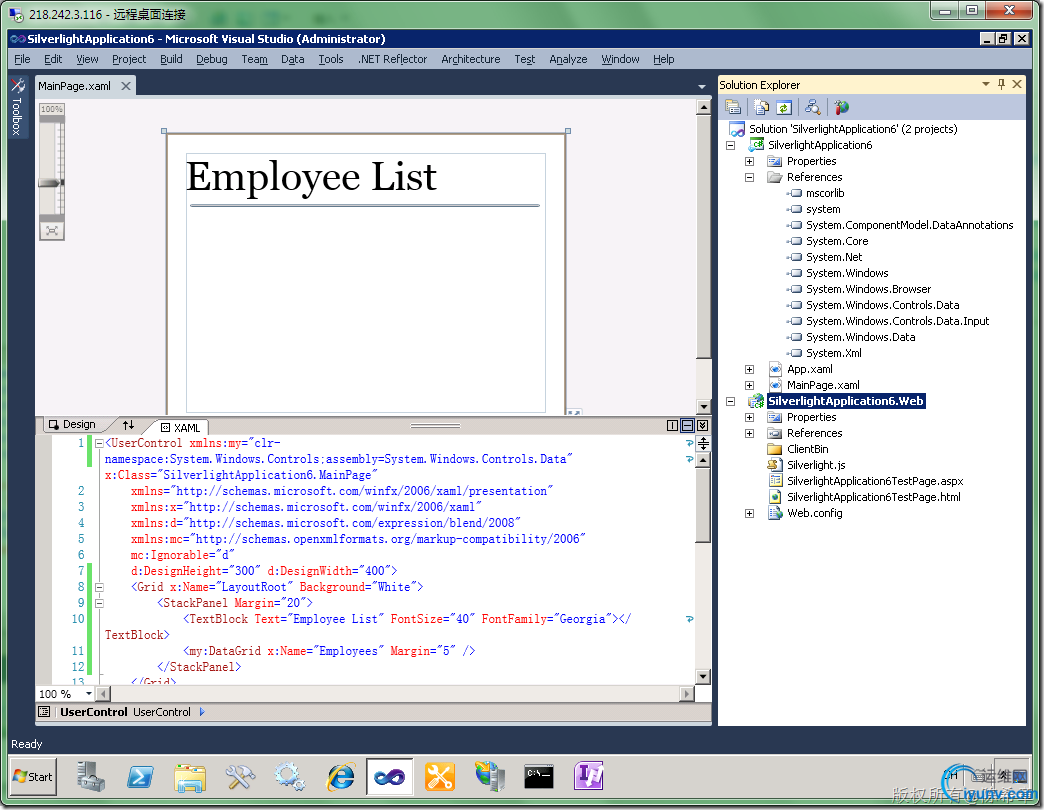Expand the MainPage.xaml node
1044x810 pixels.
pos(749,385)
